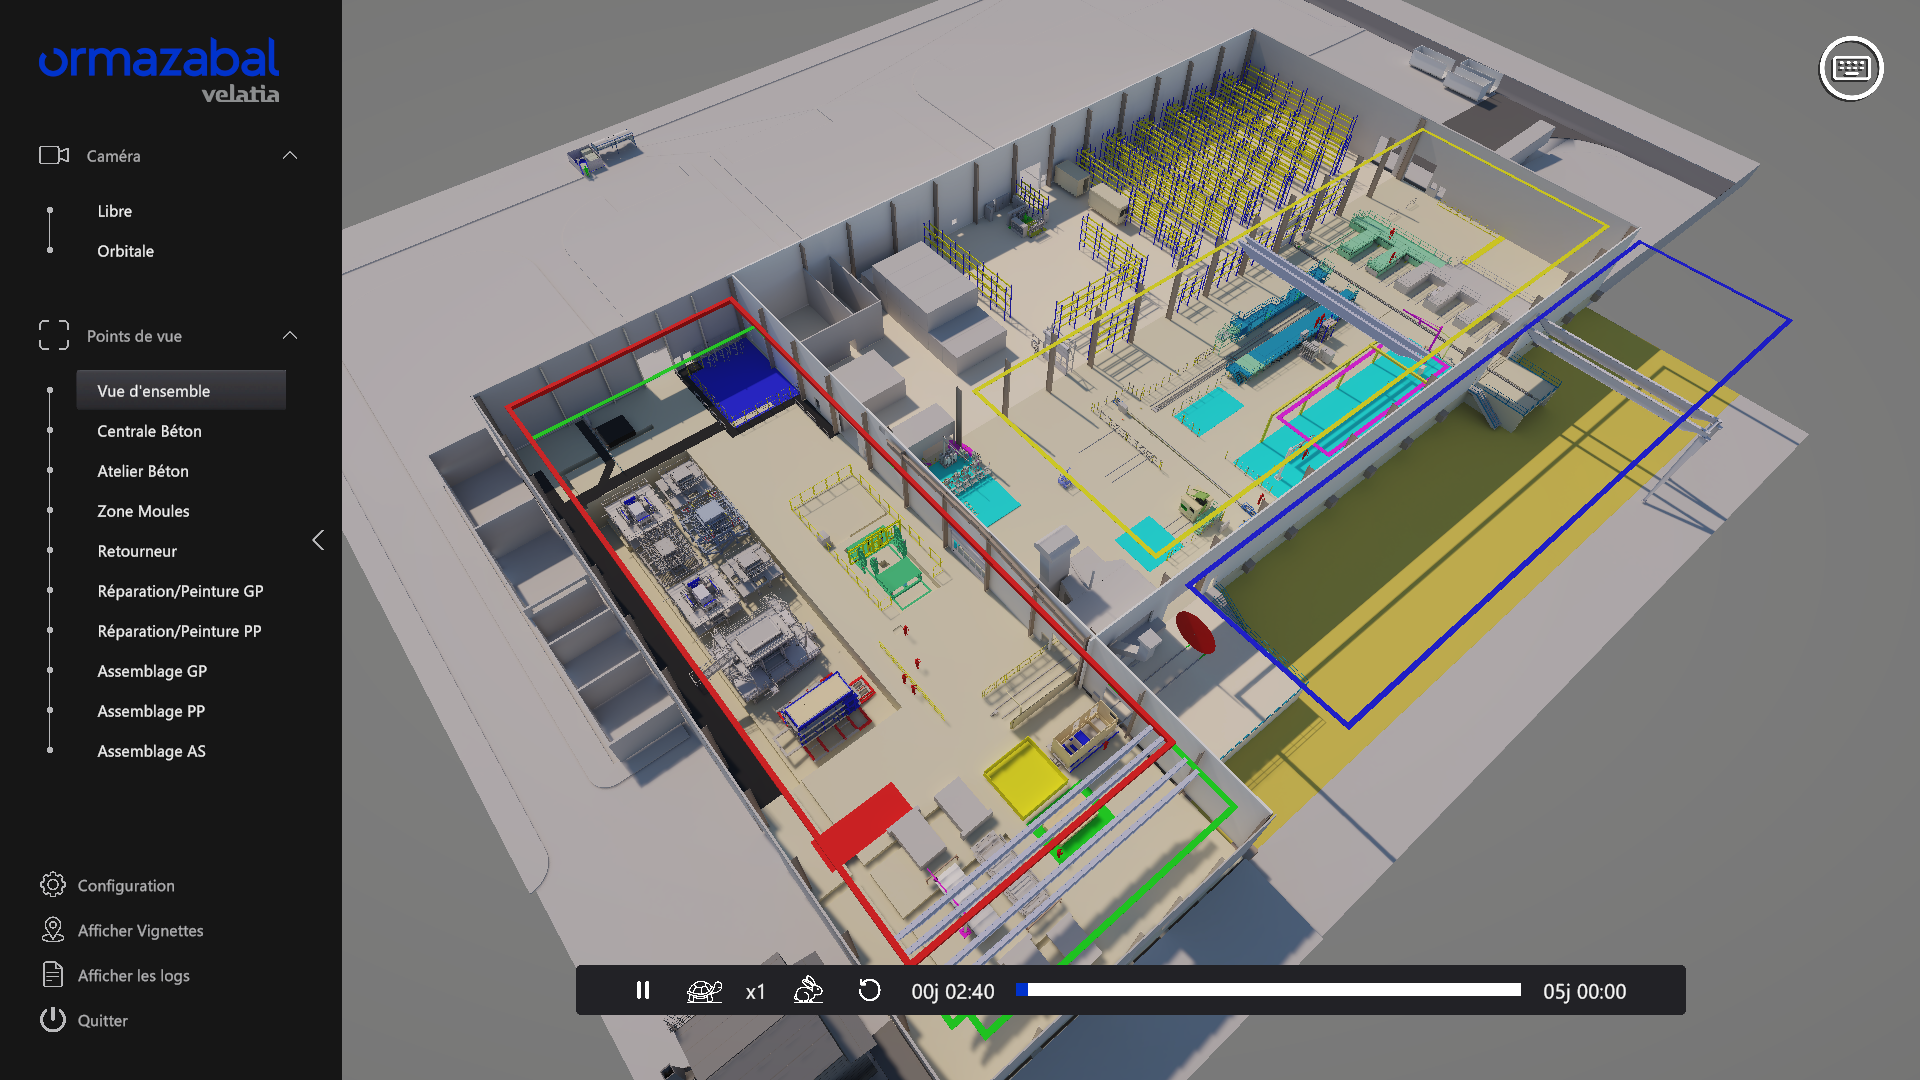Screen dimensions: 1920x1080
Task: Open the keyboard shortcuts icon
Action: coord(1851,68)
